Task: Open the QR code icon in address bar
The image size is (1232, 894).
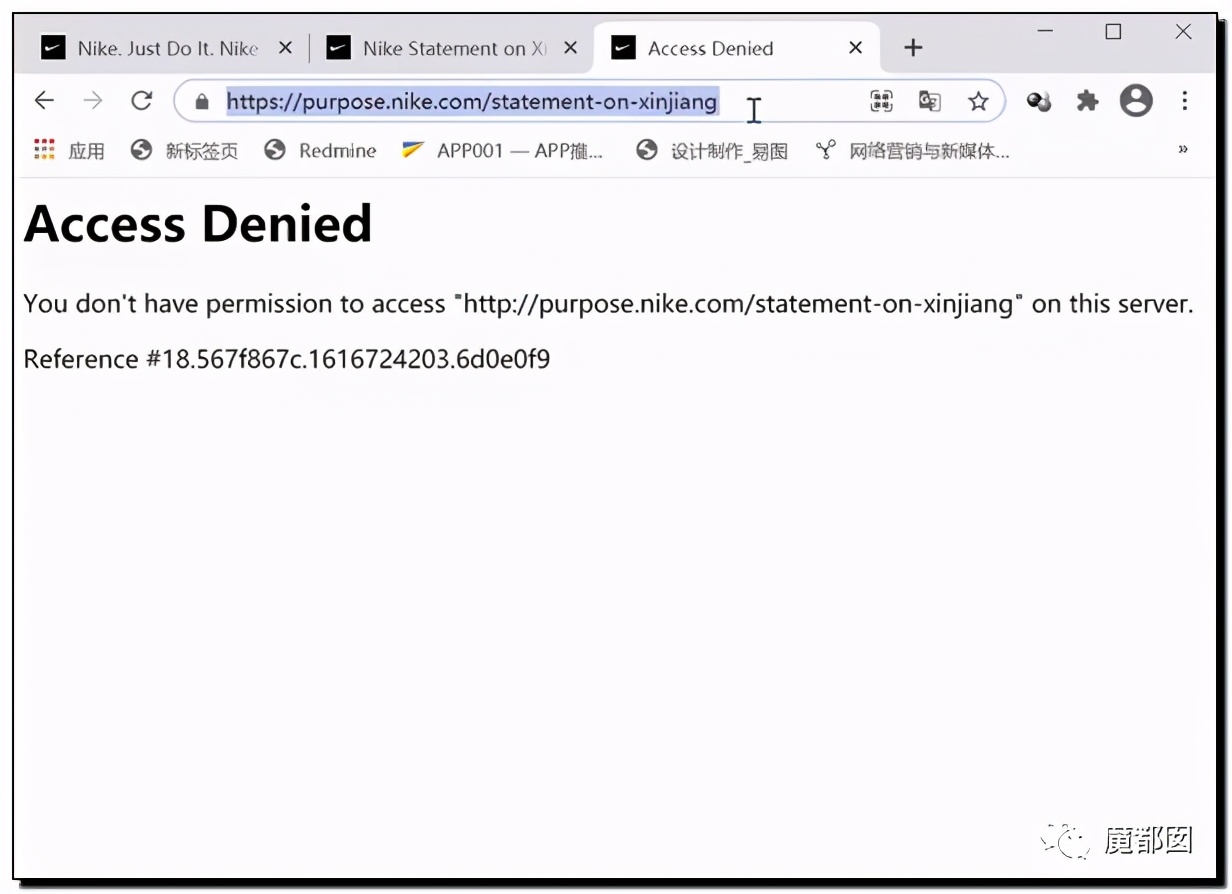Action: click(x=881, y=101)
